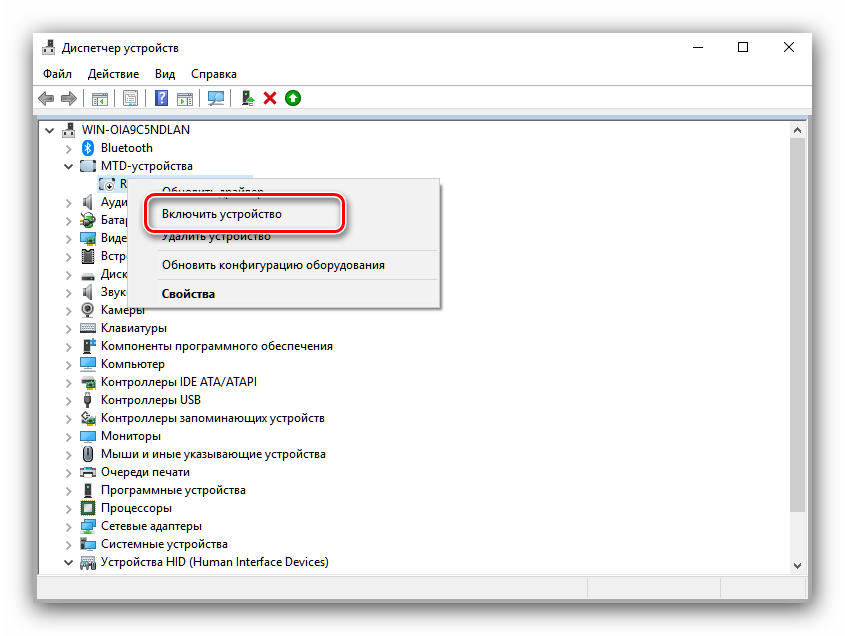Select Обновить конфигурацию оборудования menu entry
This screenshot has width=845, height=636.
(x=273, y=265)
